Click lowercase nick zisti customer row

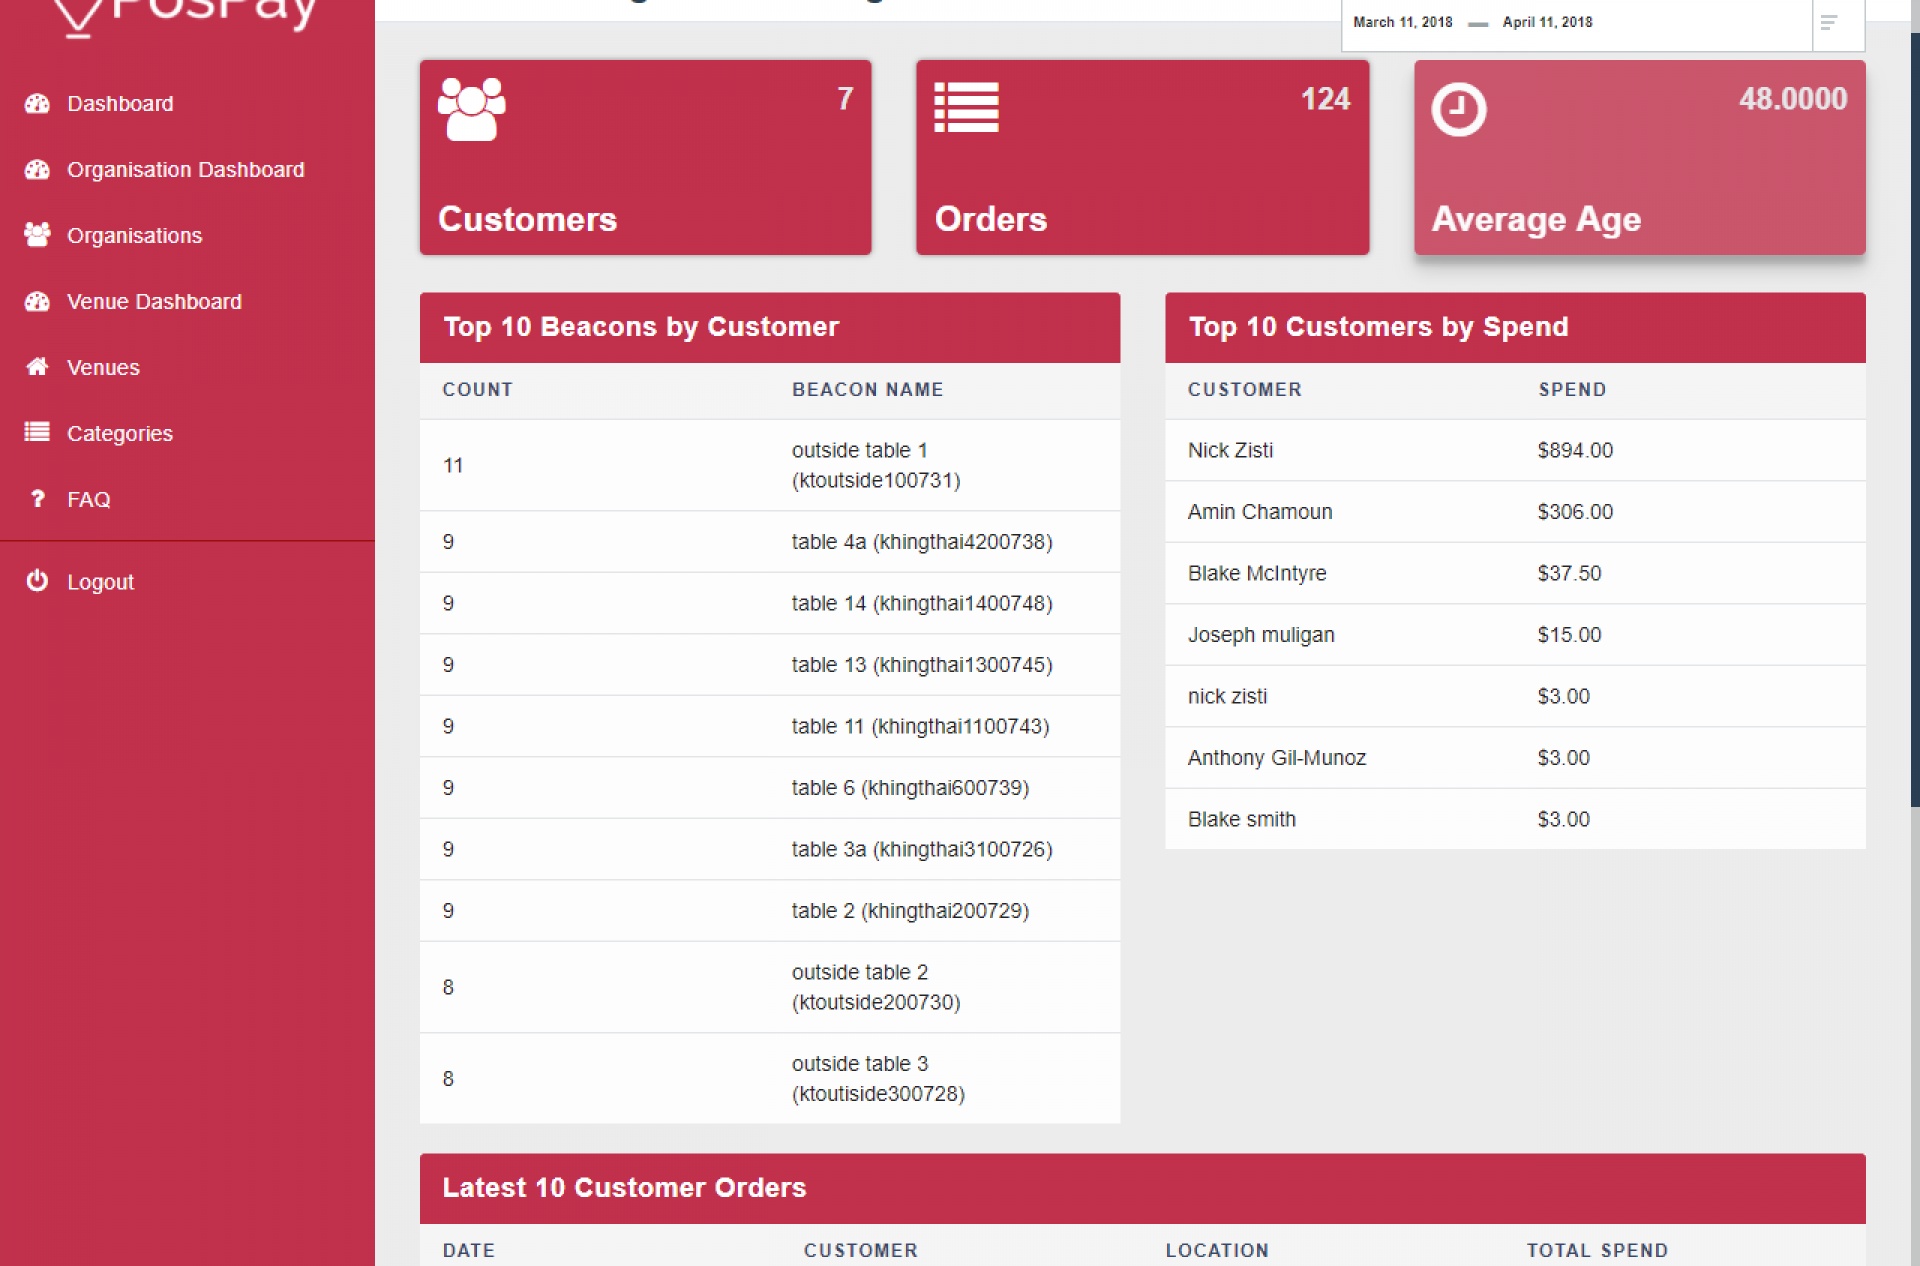click(x=1515, y=696)
